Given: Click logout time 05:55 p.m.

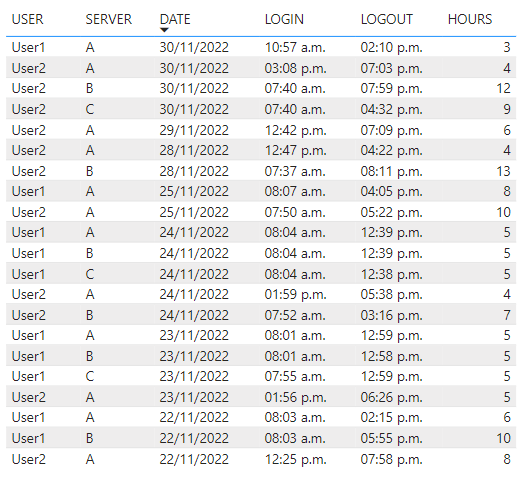Looking at the screenshot, I should point(391,439).
